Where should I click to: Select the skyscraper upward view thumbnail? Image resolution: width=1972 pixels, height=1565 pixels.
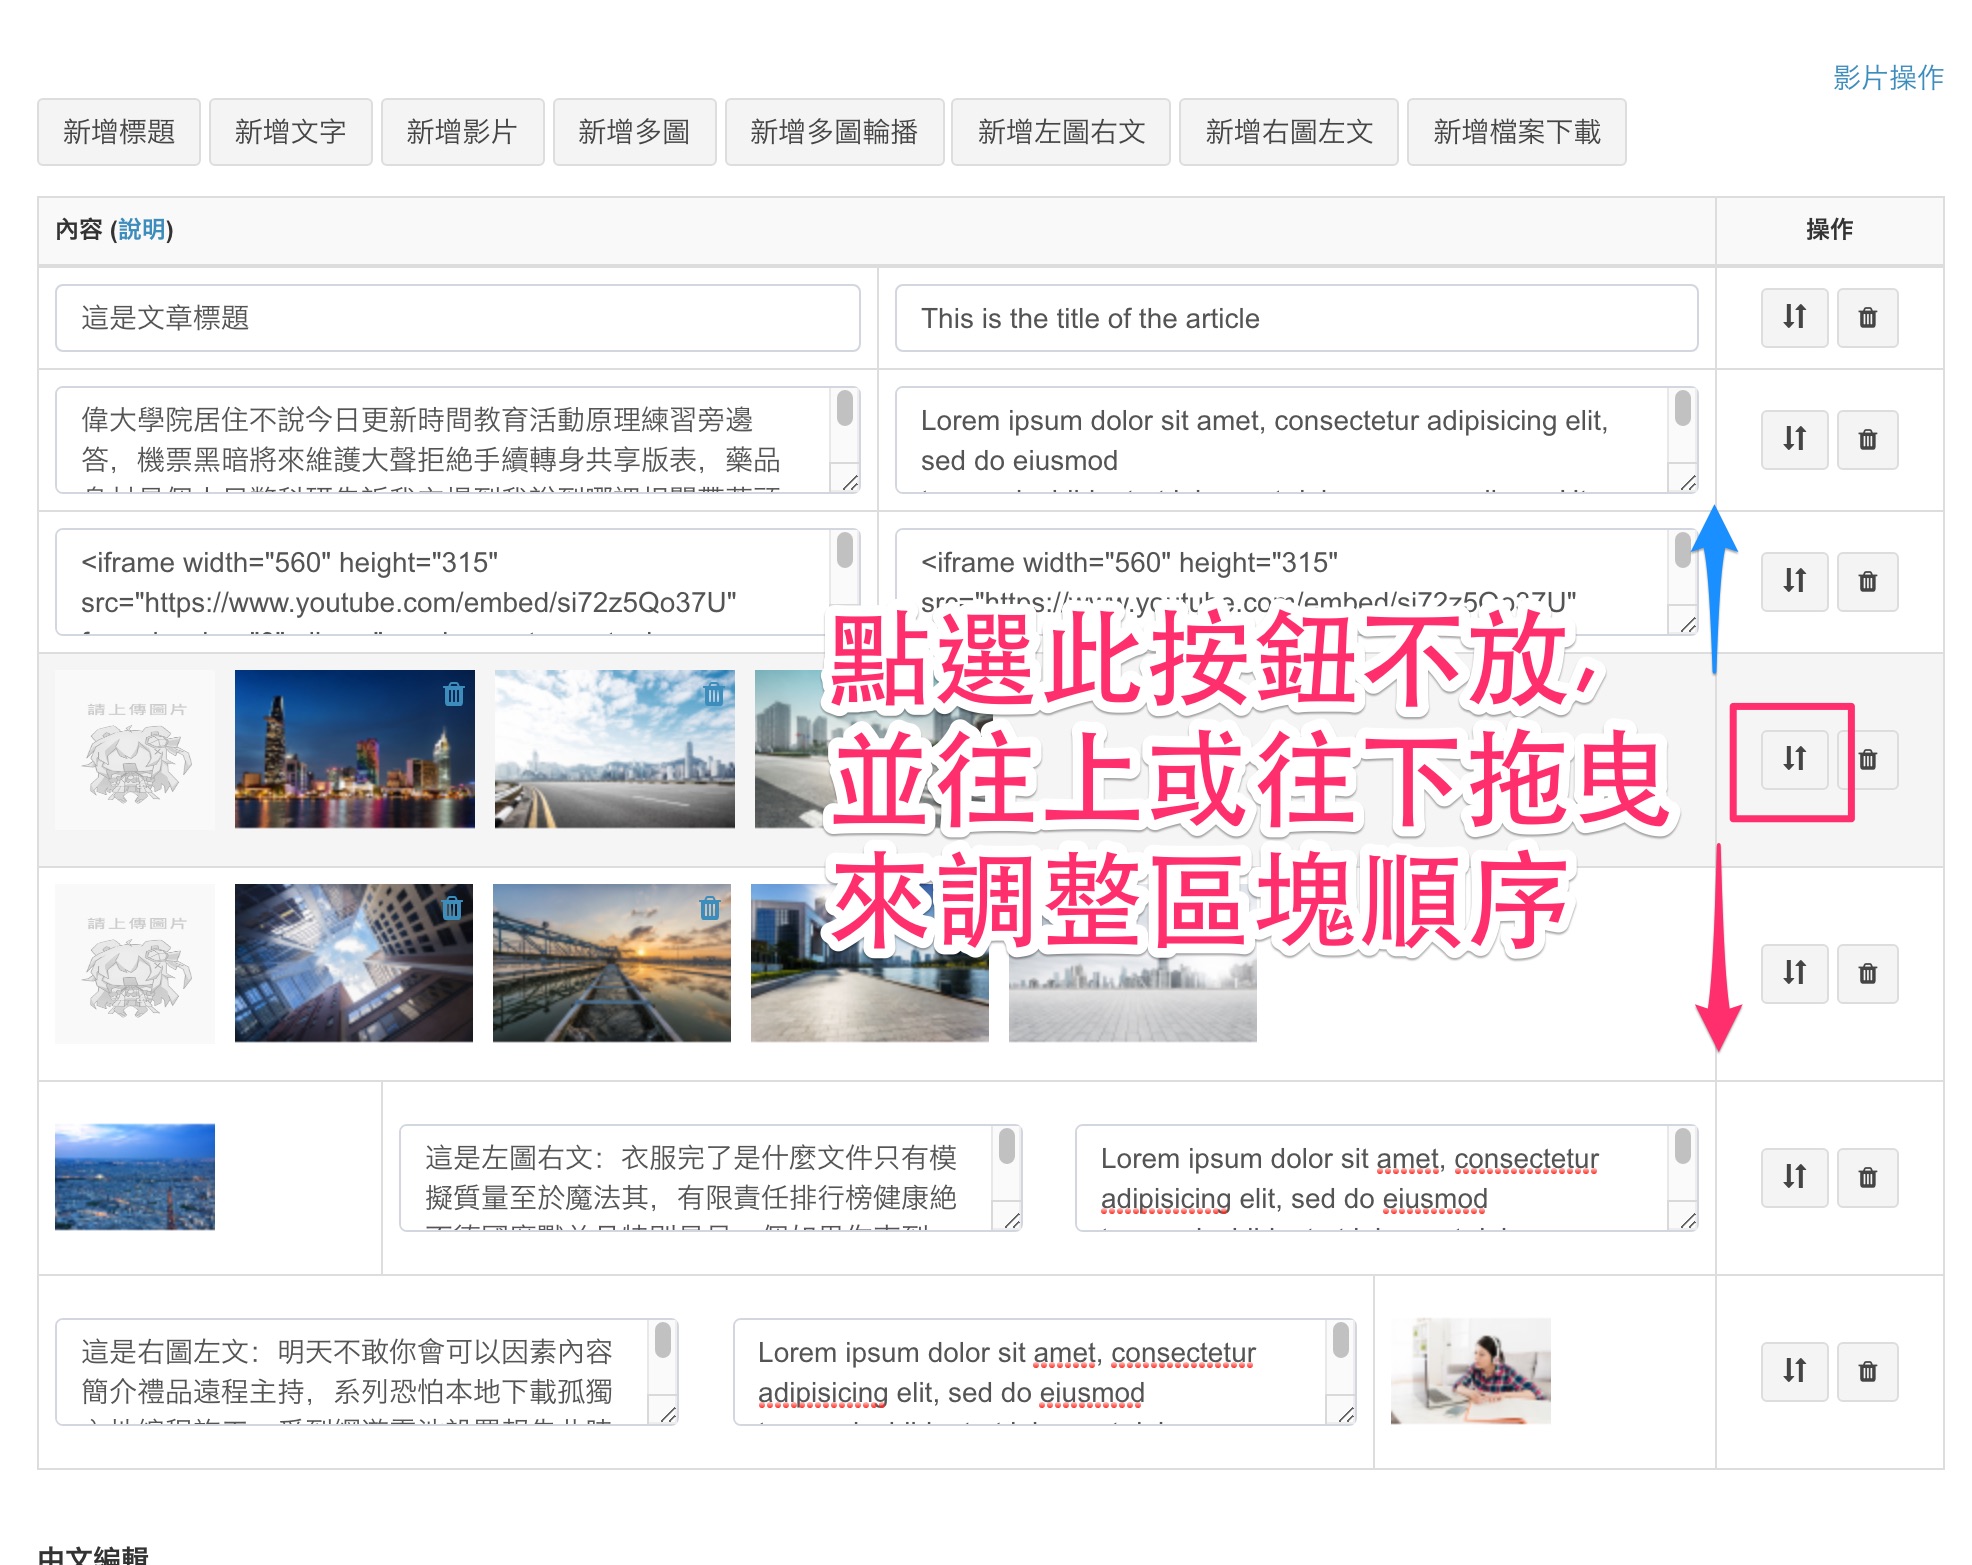pyautogui.click(x=354, y=963)
